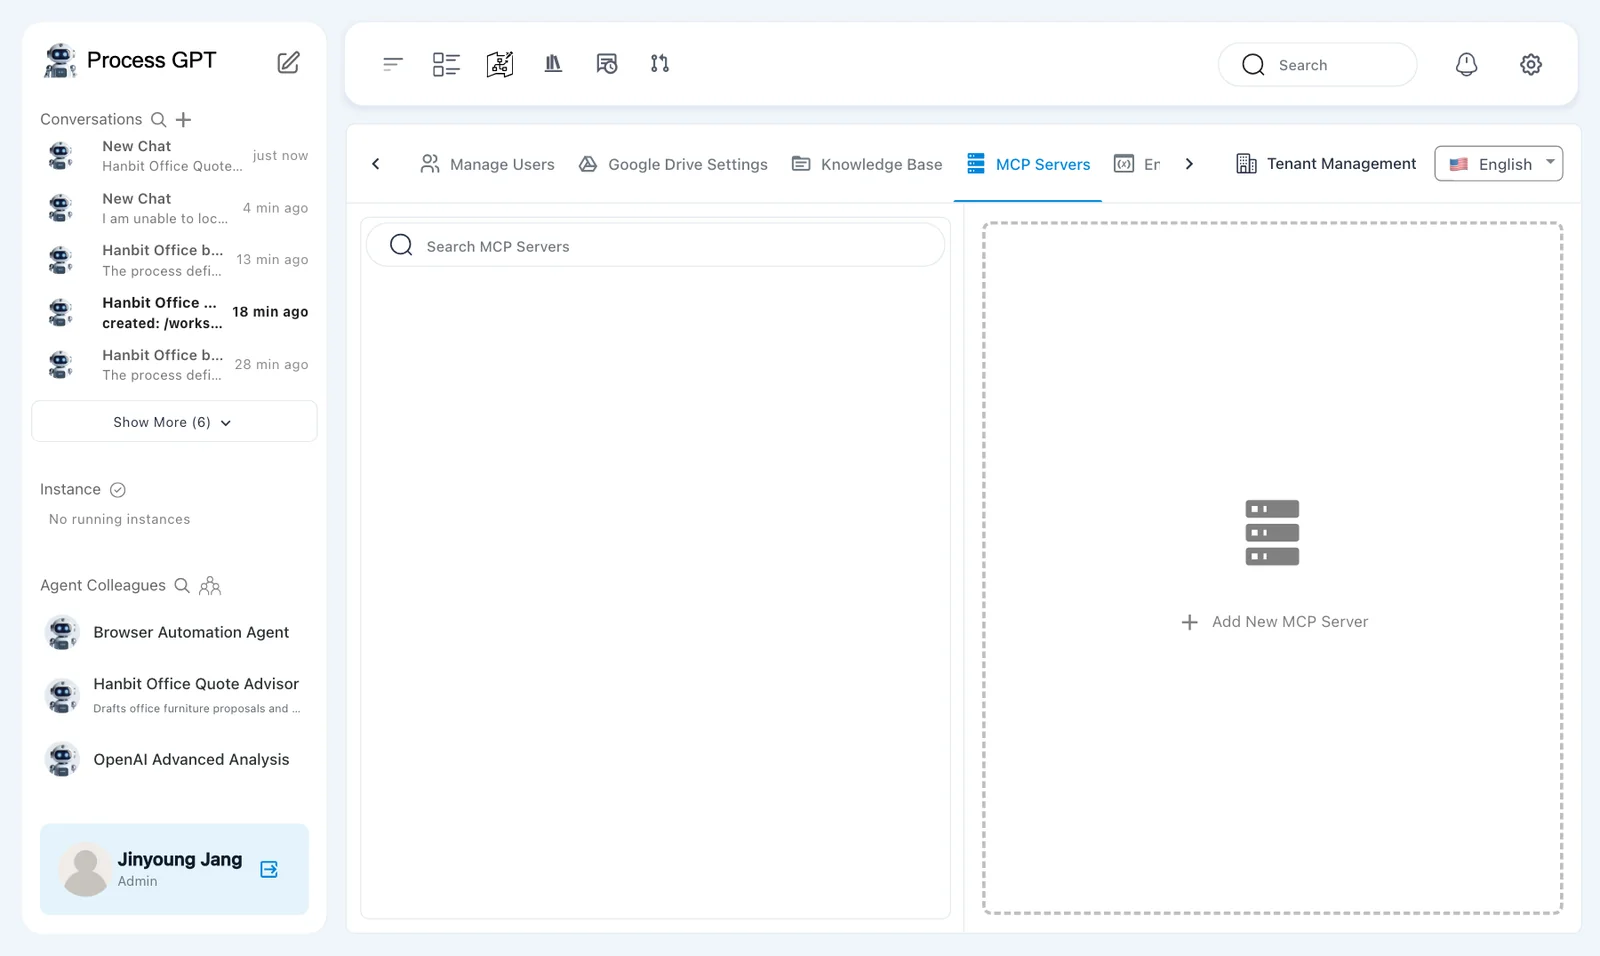Open the English language dropdown

coord(1498,164)
